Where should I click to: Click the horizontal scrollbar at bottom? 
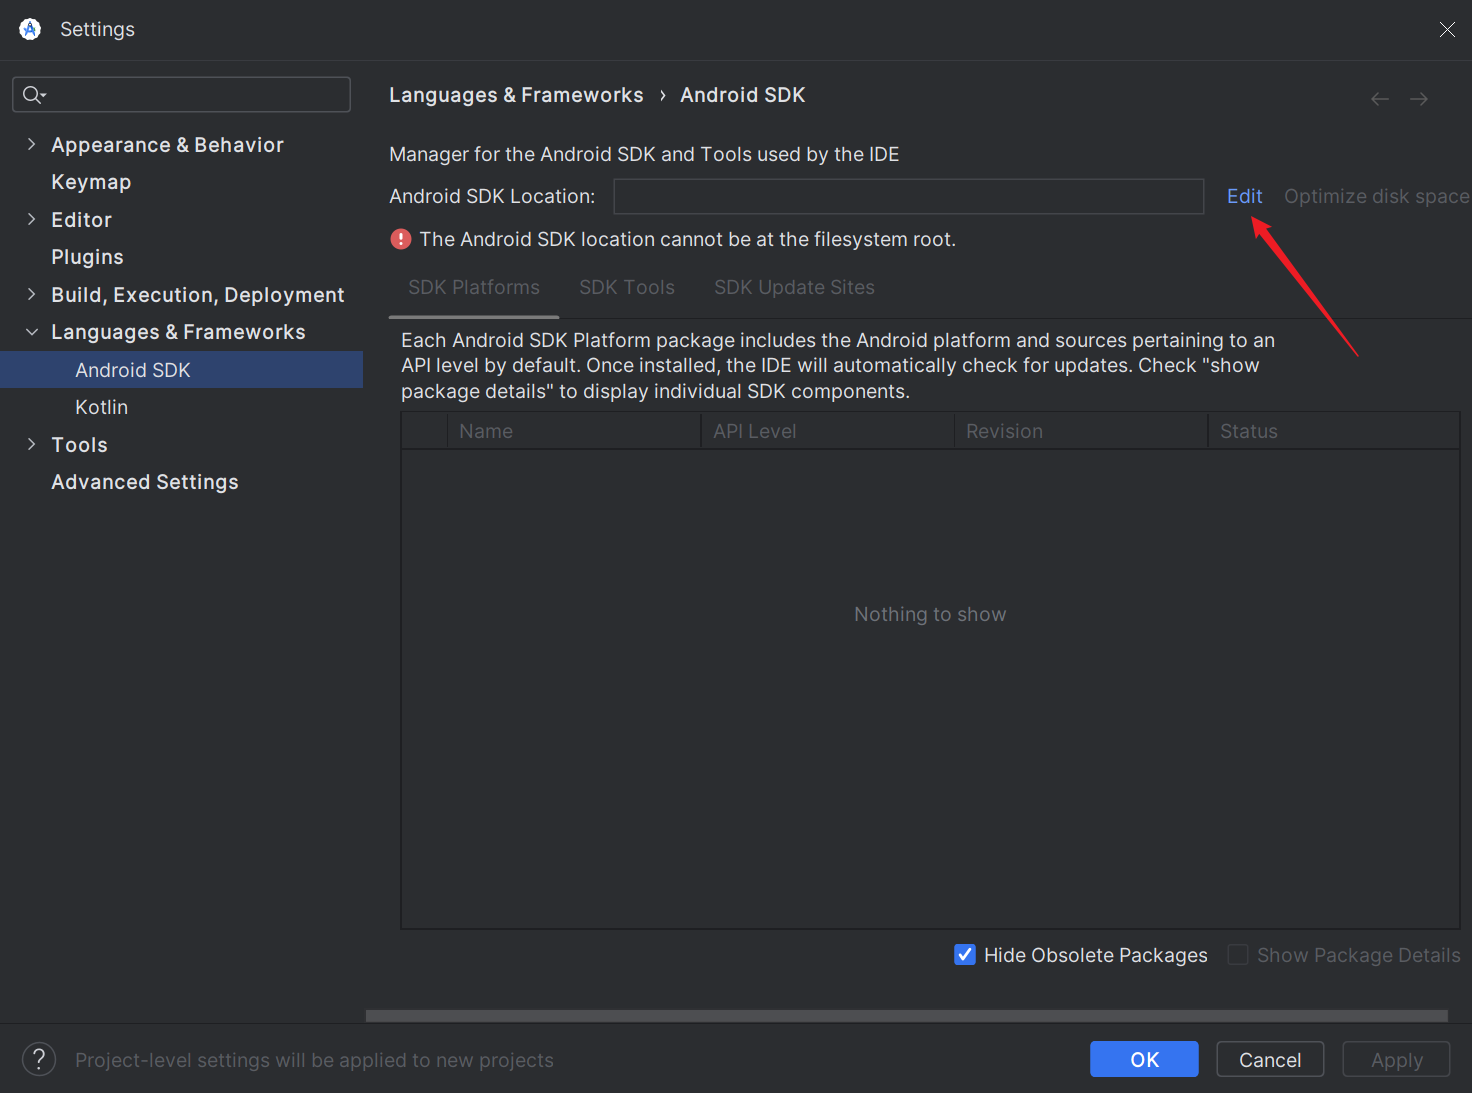(x=907, y=1015)
